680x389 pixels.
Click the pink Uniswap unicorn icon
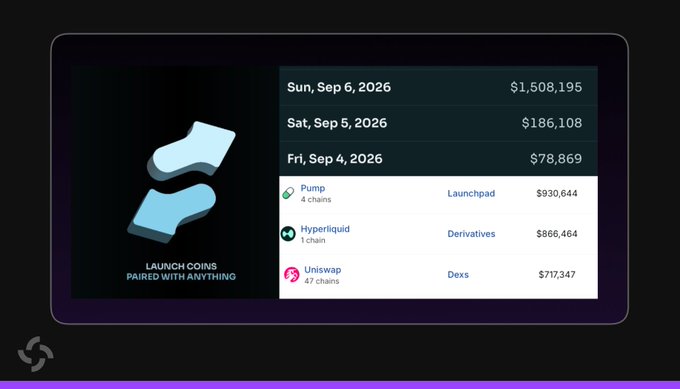coord(291,275)
